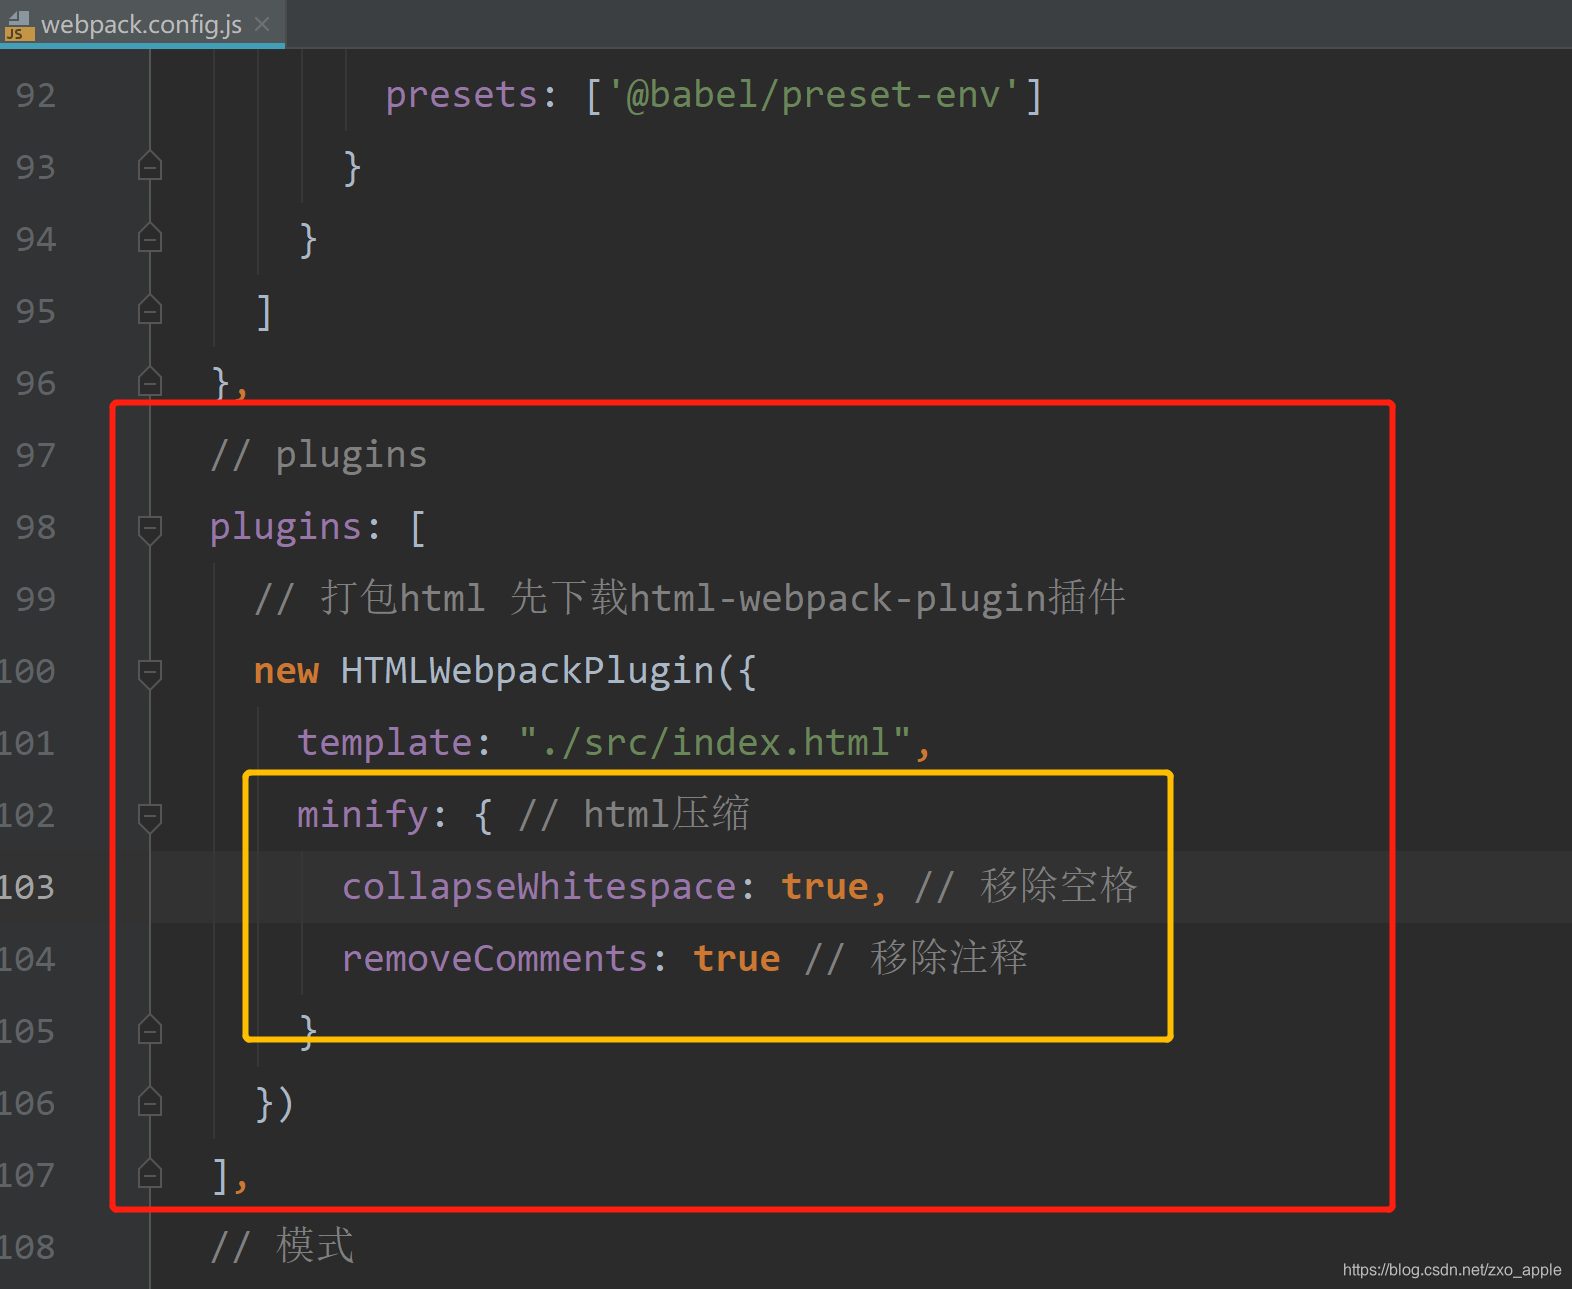Collapse the block ending at line 96
This screenshot has height=1289, width=1572.
point(150,382)
